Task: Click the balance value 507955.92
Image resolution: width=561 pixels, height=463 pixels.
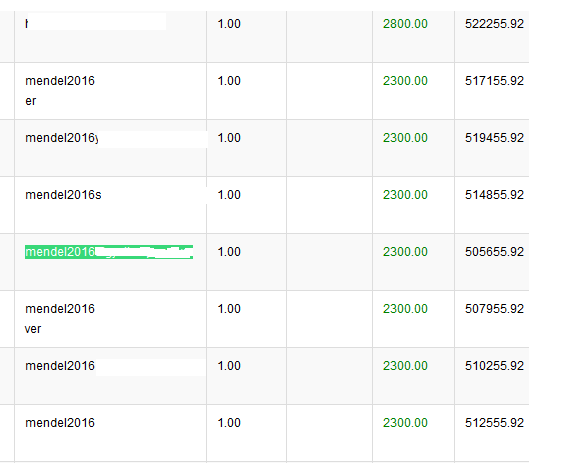Action: coord(494,309)
